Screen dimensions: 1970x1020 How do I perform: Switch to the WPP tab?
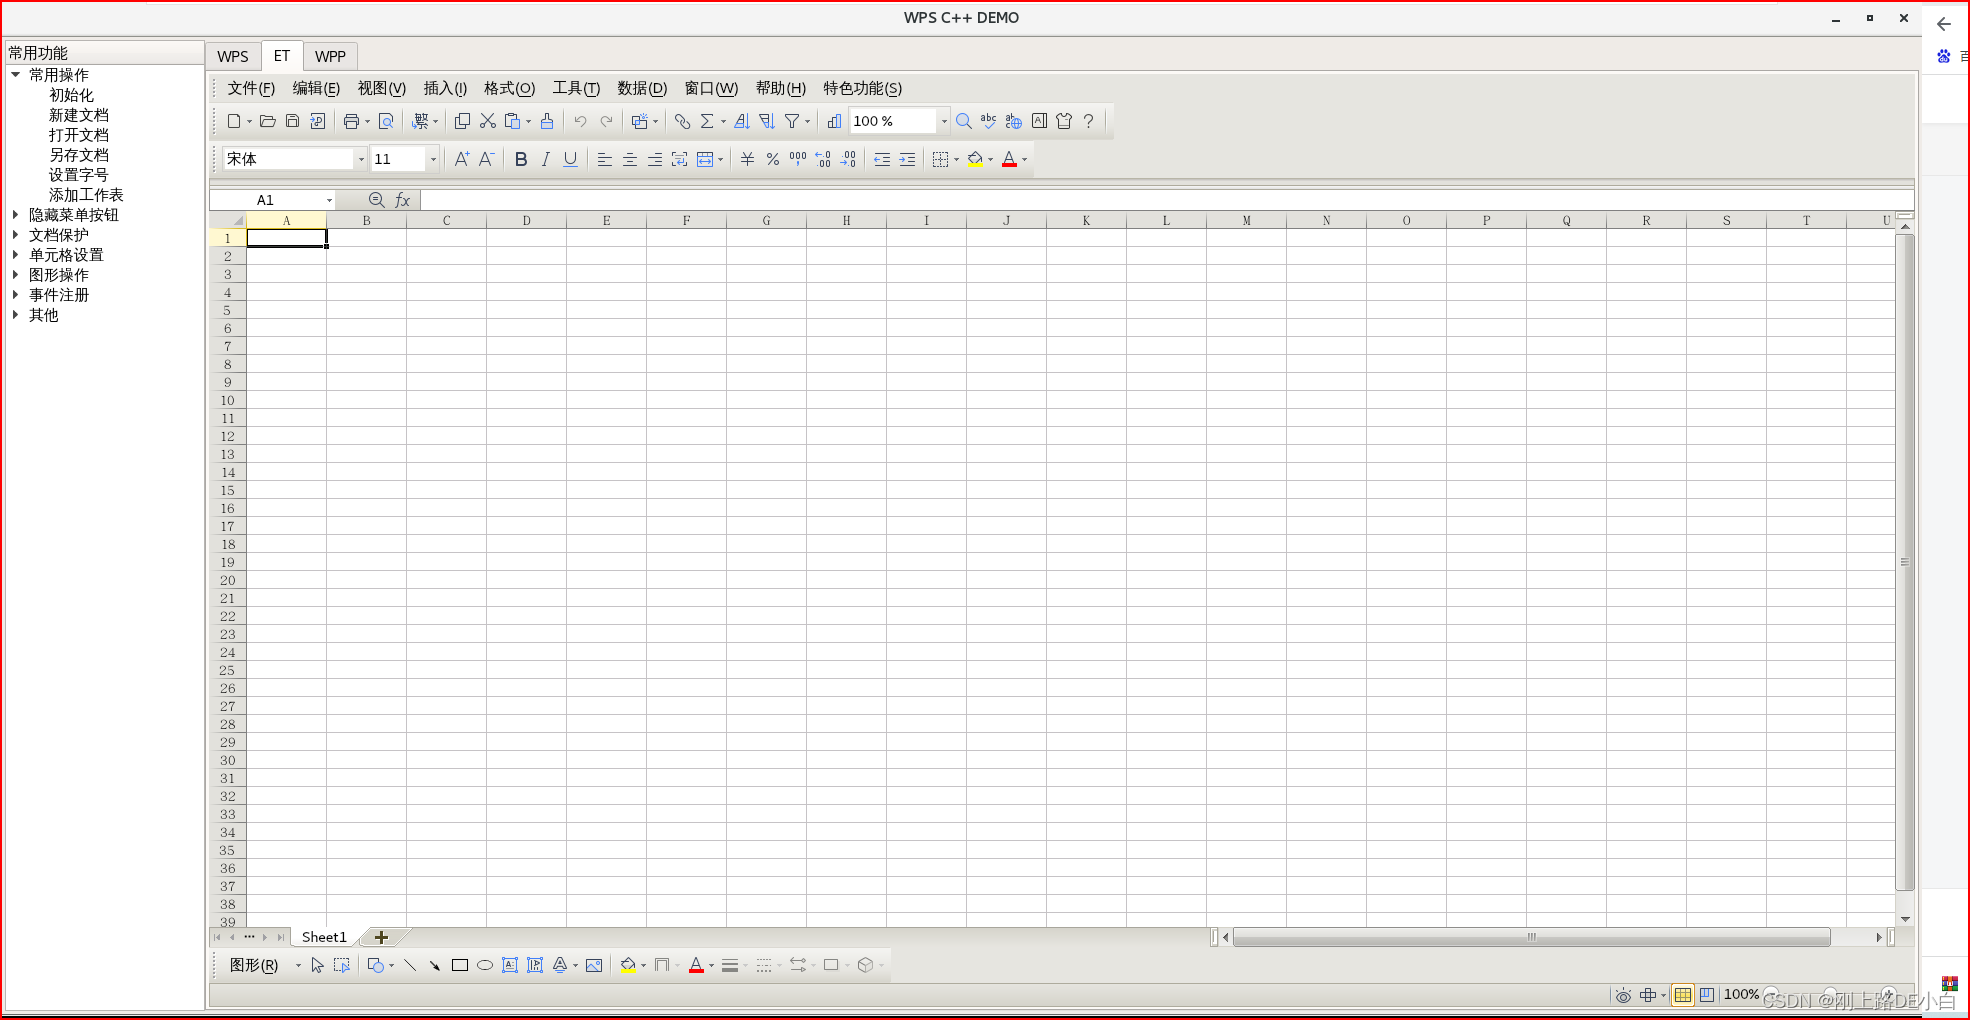pyautogui.click(x=331, y=56)
